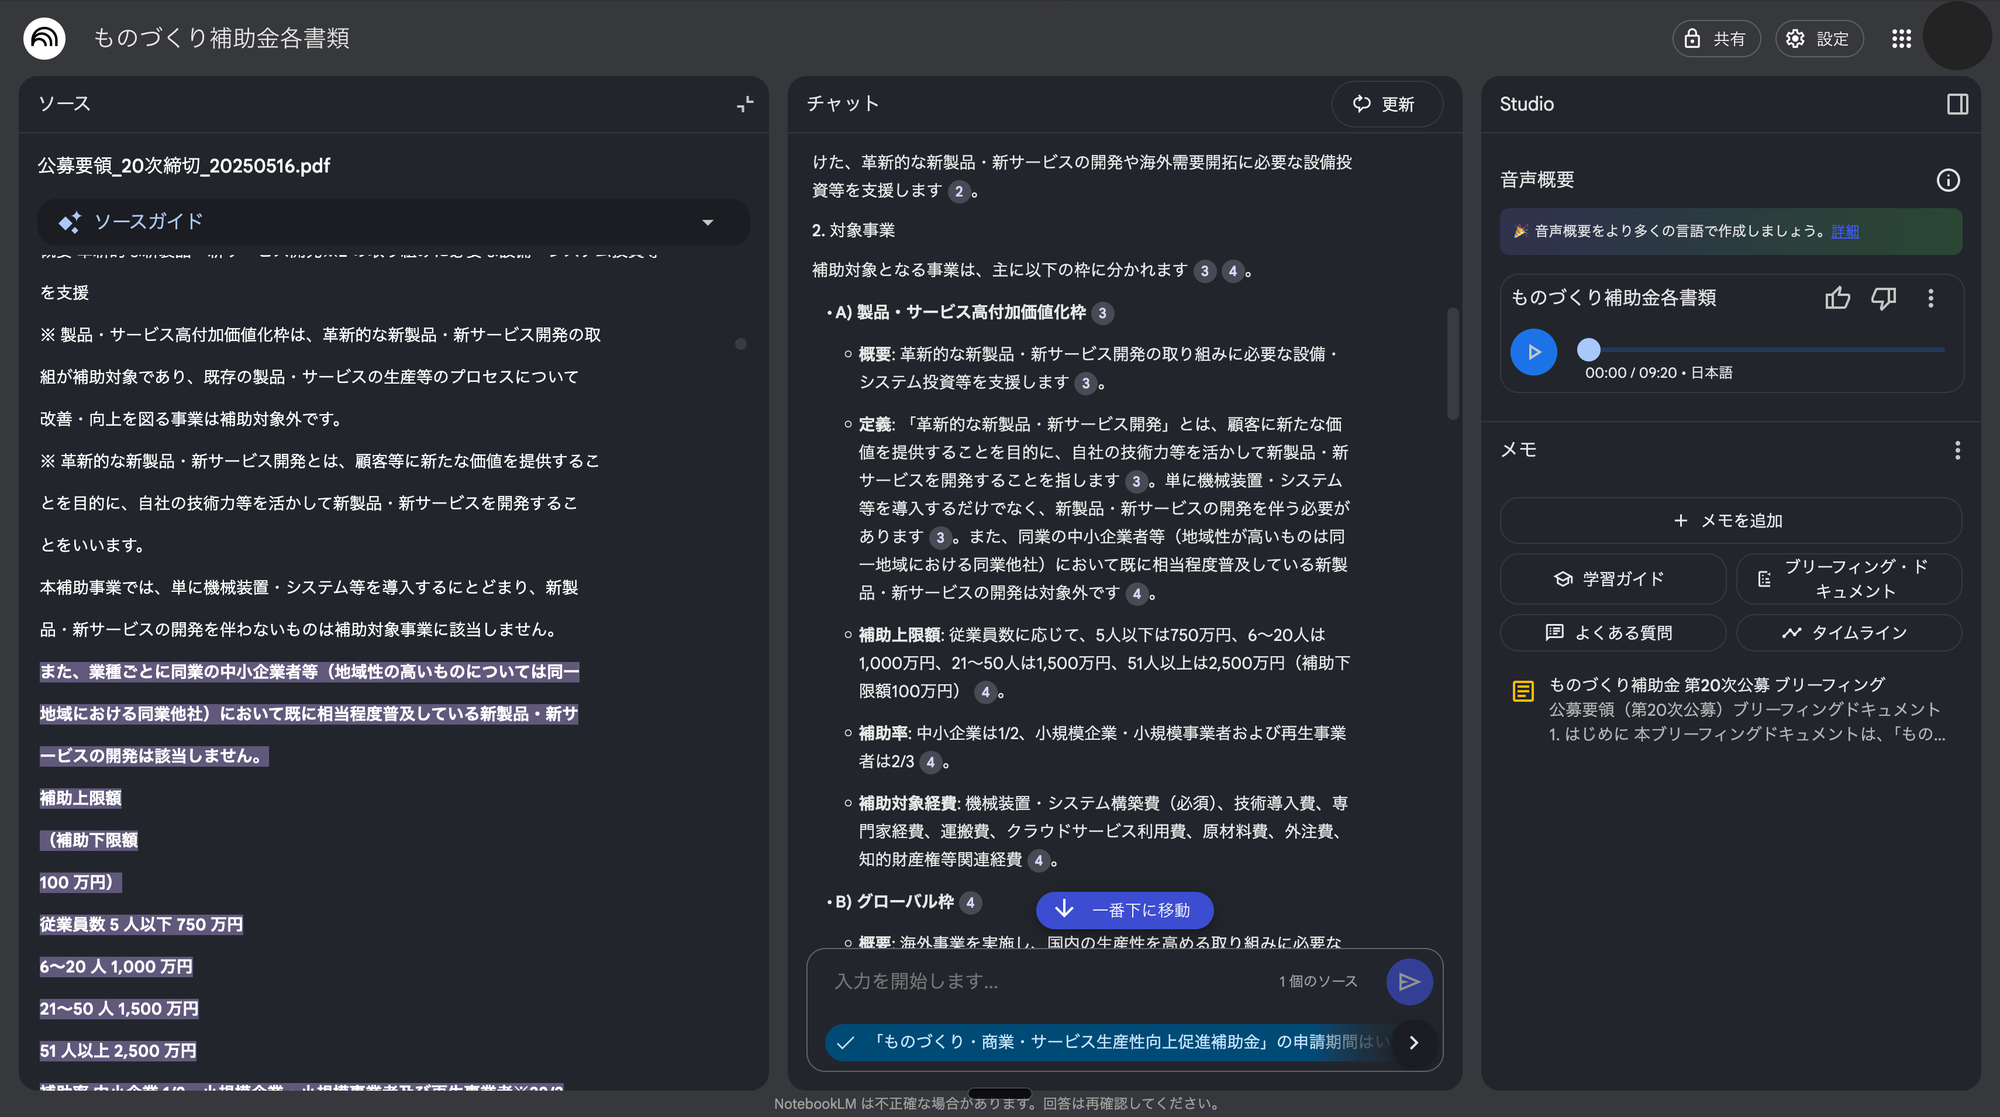Click highlighted text 6~20 人 1,000 万円
This screenshot has width=2000, height=1117.
(x=116, y=967)
